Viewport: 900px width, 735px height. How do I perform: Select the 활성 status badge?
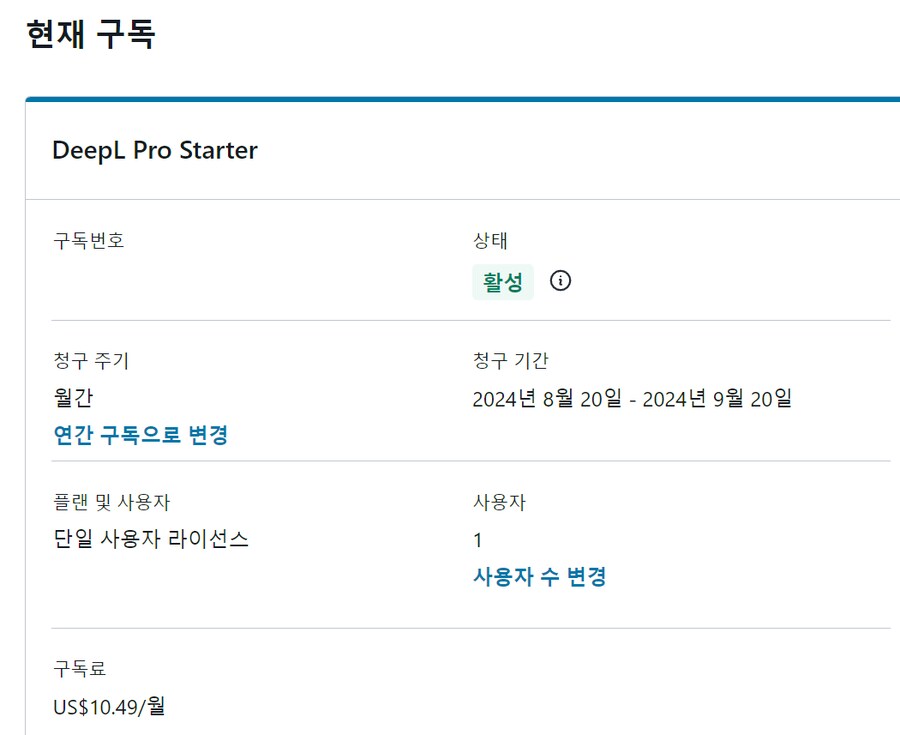pos(502,281)
